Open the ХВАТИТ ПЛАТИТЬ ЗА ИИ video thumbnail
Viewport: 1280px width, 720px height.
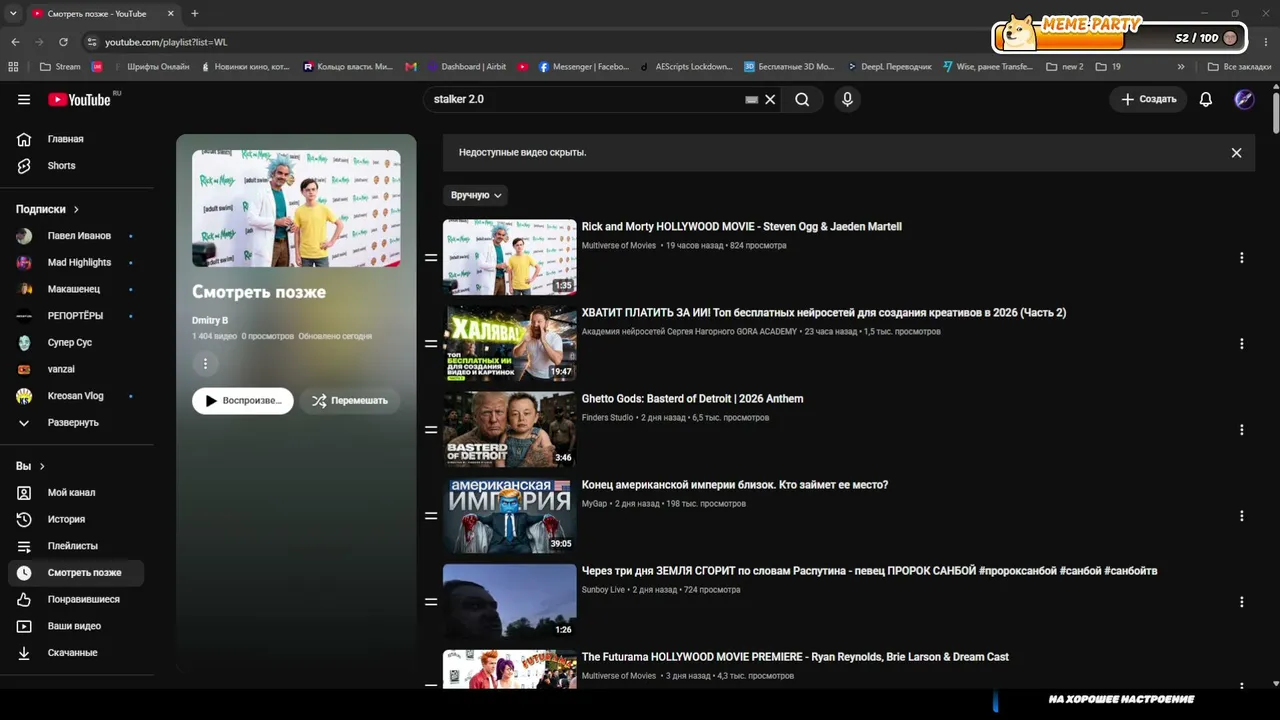[510, 344]
